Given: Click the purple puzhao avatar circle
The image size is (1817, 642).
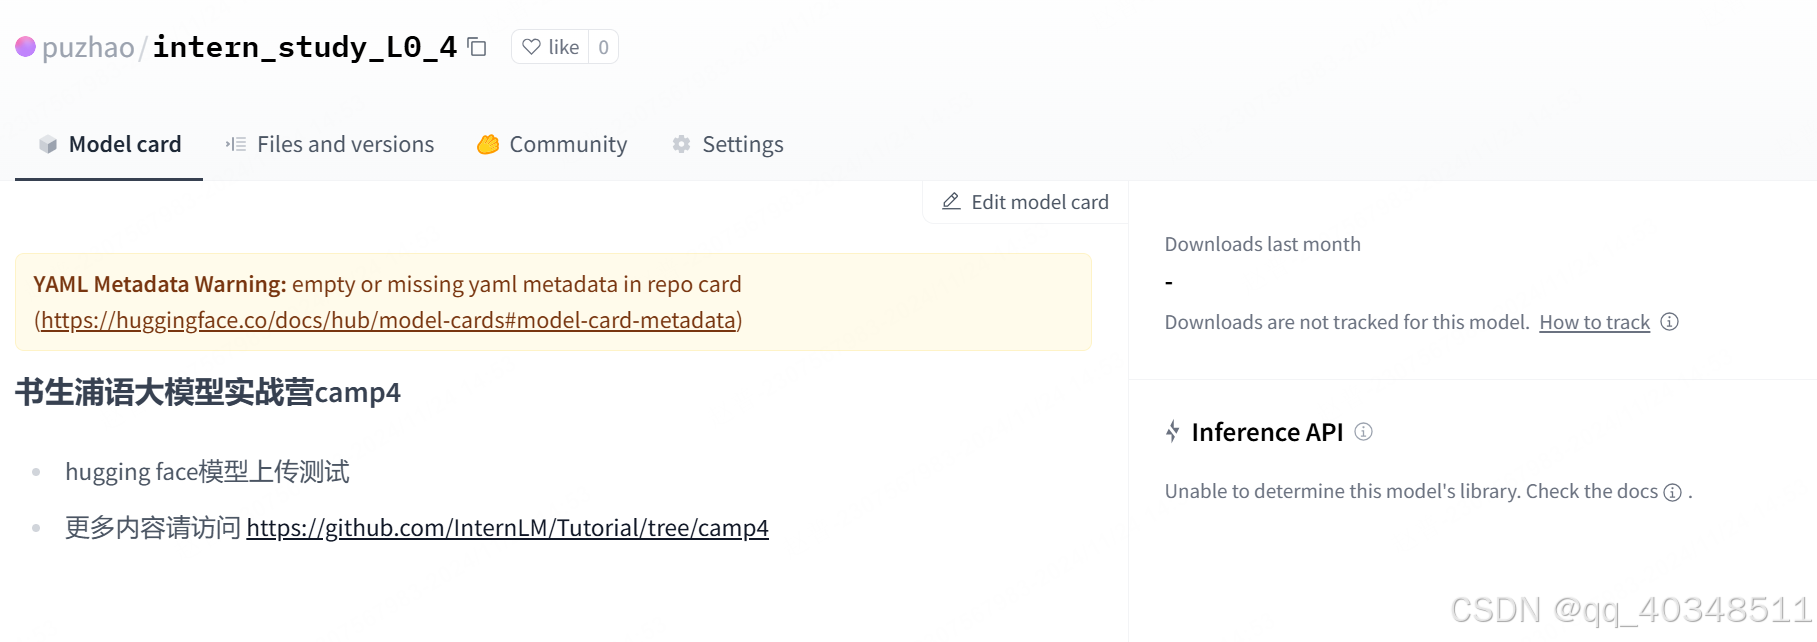Looking at the screenshot, I should pos(26,47).
